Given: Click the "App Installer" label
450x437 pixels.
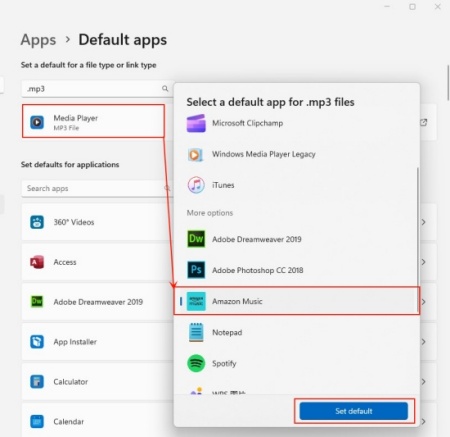Looking at the screenshot, I should [x=75, y=342].
